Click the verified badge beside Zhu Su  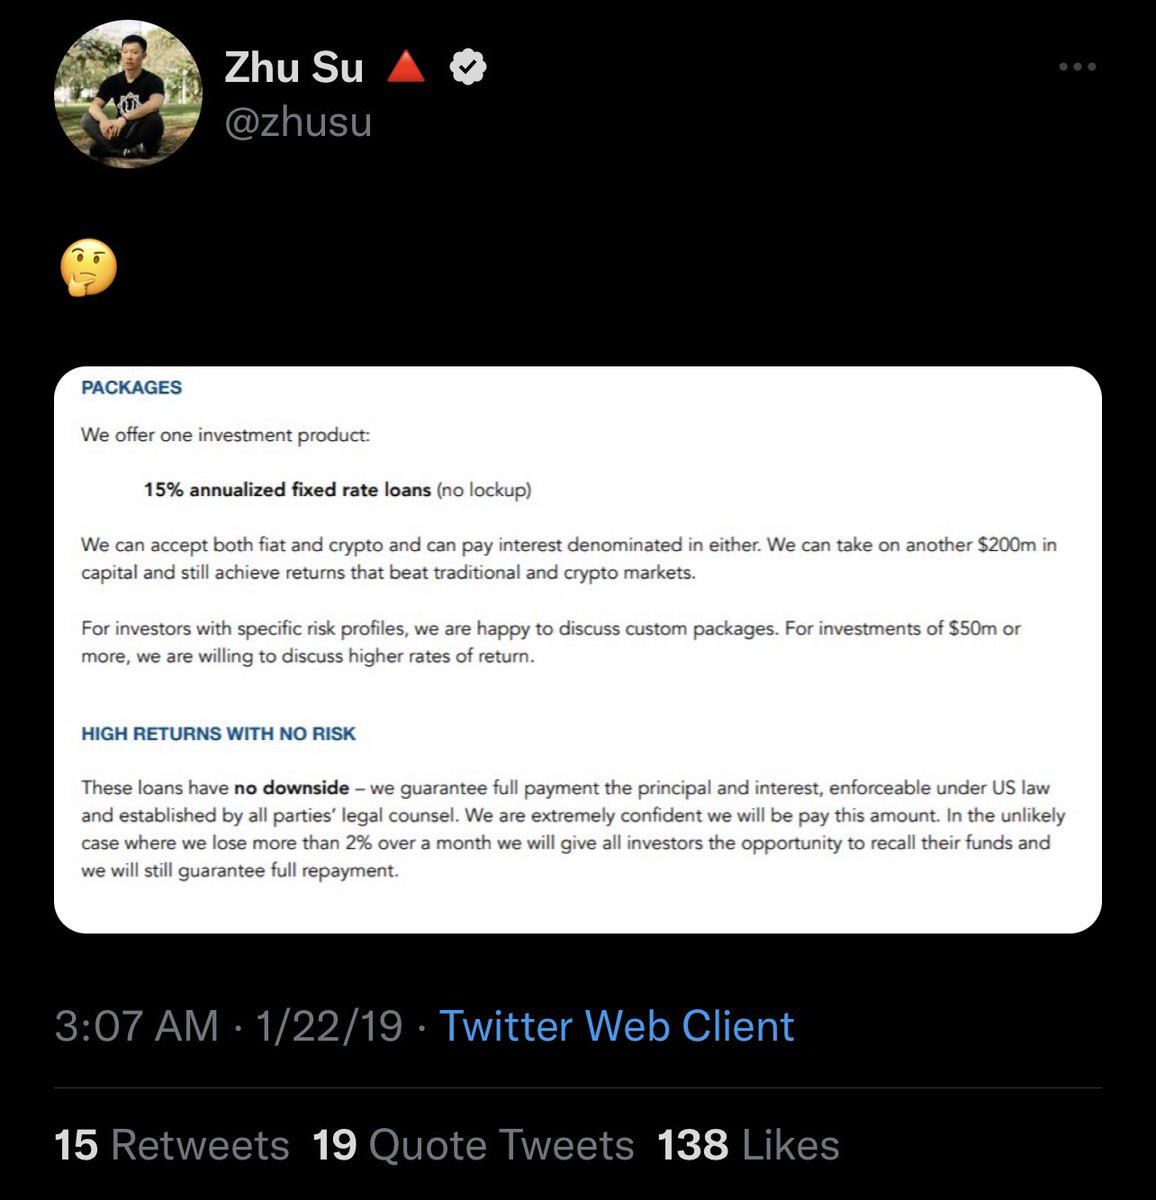point(467,68)
